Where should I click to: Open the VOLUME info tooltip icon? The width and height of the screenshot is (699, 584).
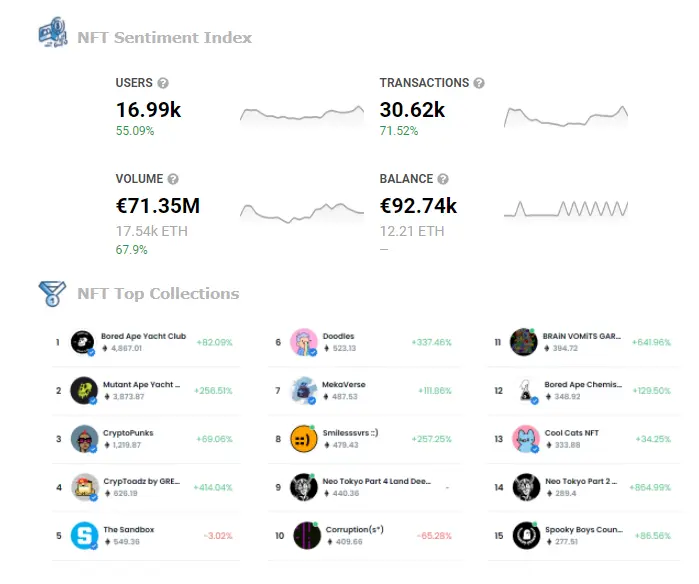click(x=173, y=179)
